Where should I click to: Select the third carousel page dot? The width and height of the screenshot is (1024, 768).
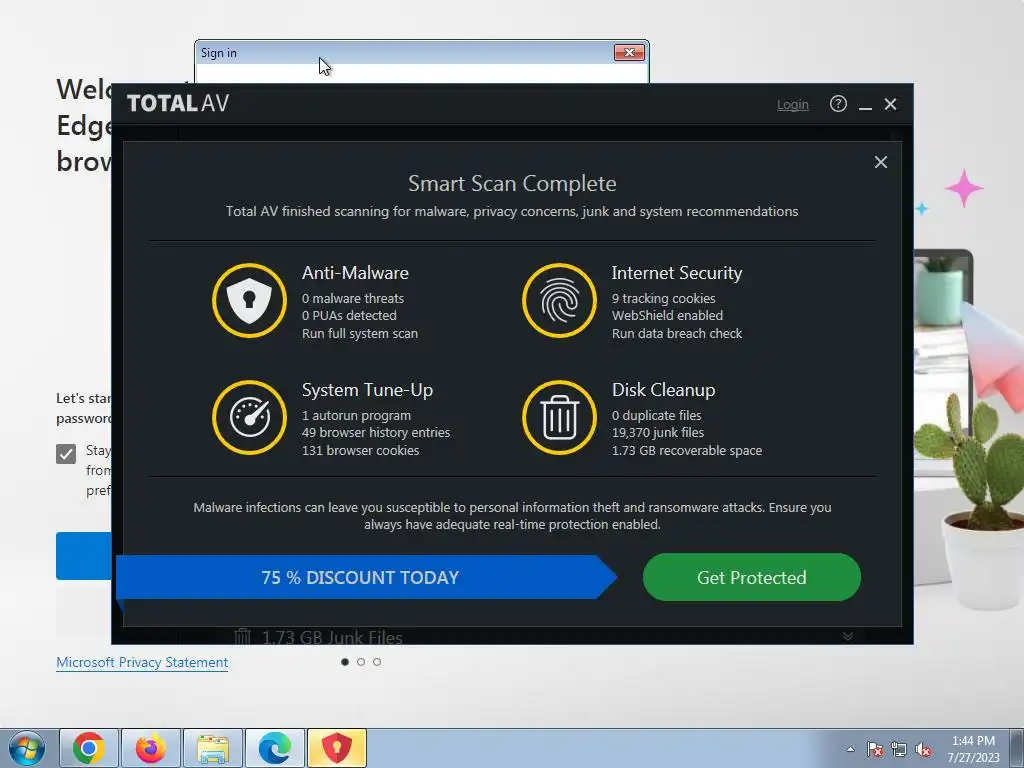[377, 662]
